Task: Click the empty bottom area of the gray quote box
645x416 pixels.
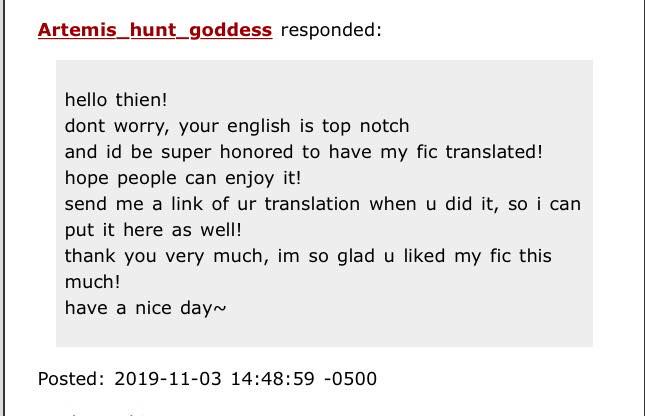Action: pyautogui.click(x=324, y=332)
